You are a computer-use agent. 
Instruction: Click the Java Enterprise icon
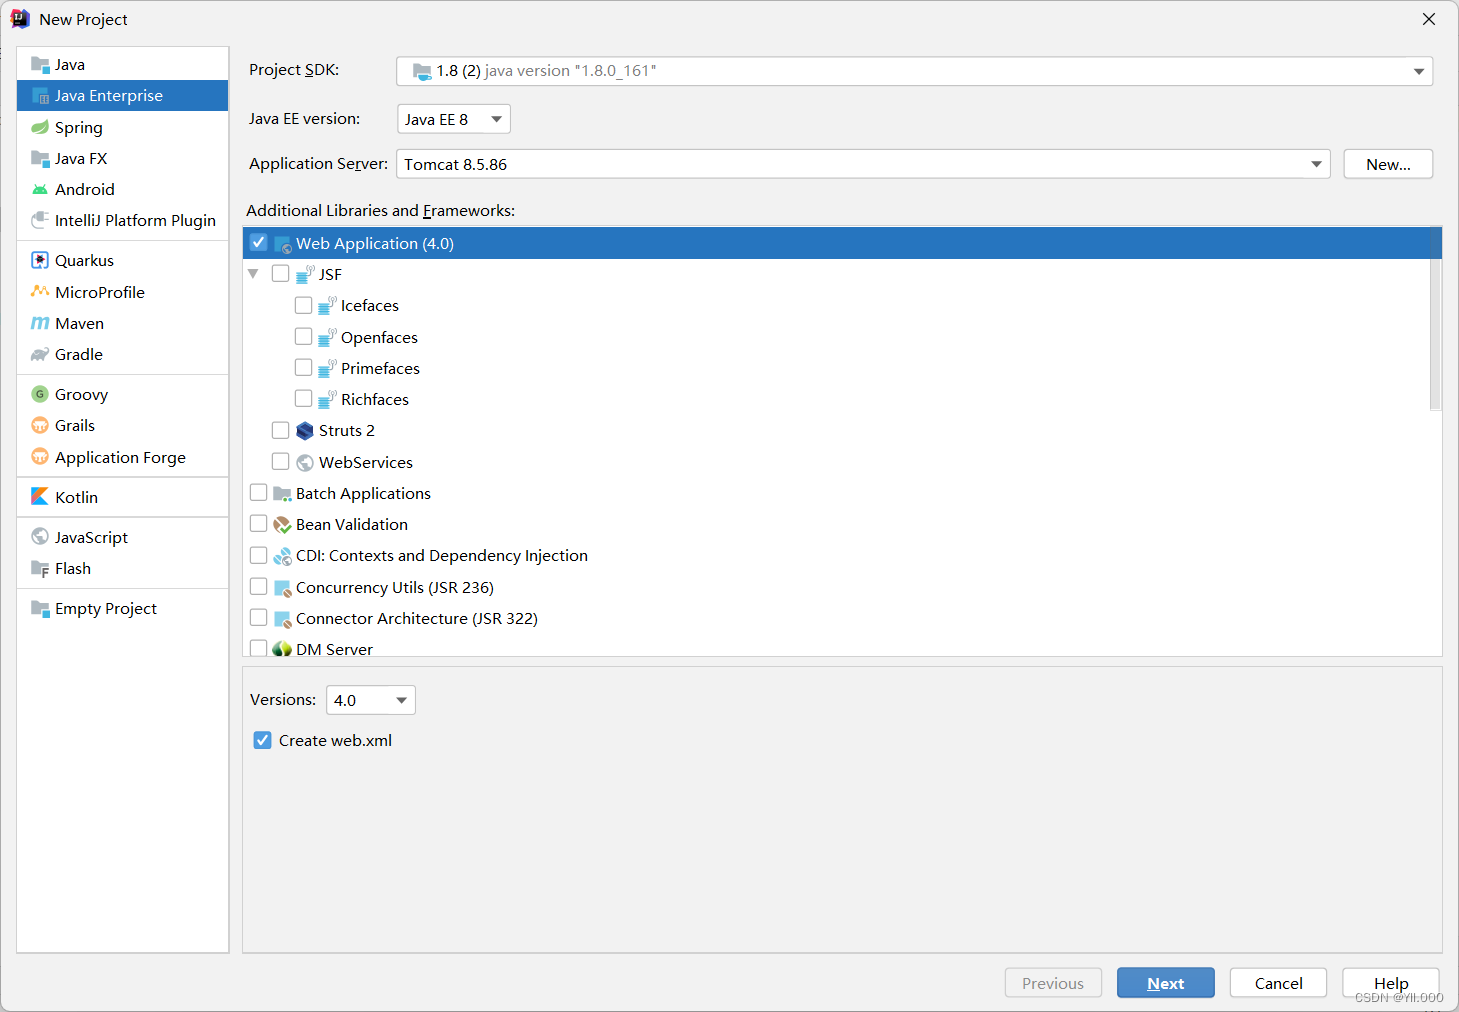[40, 96]
